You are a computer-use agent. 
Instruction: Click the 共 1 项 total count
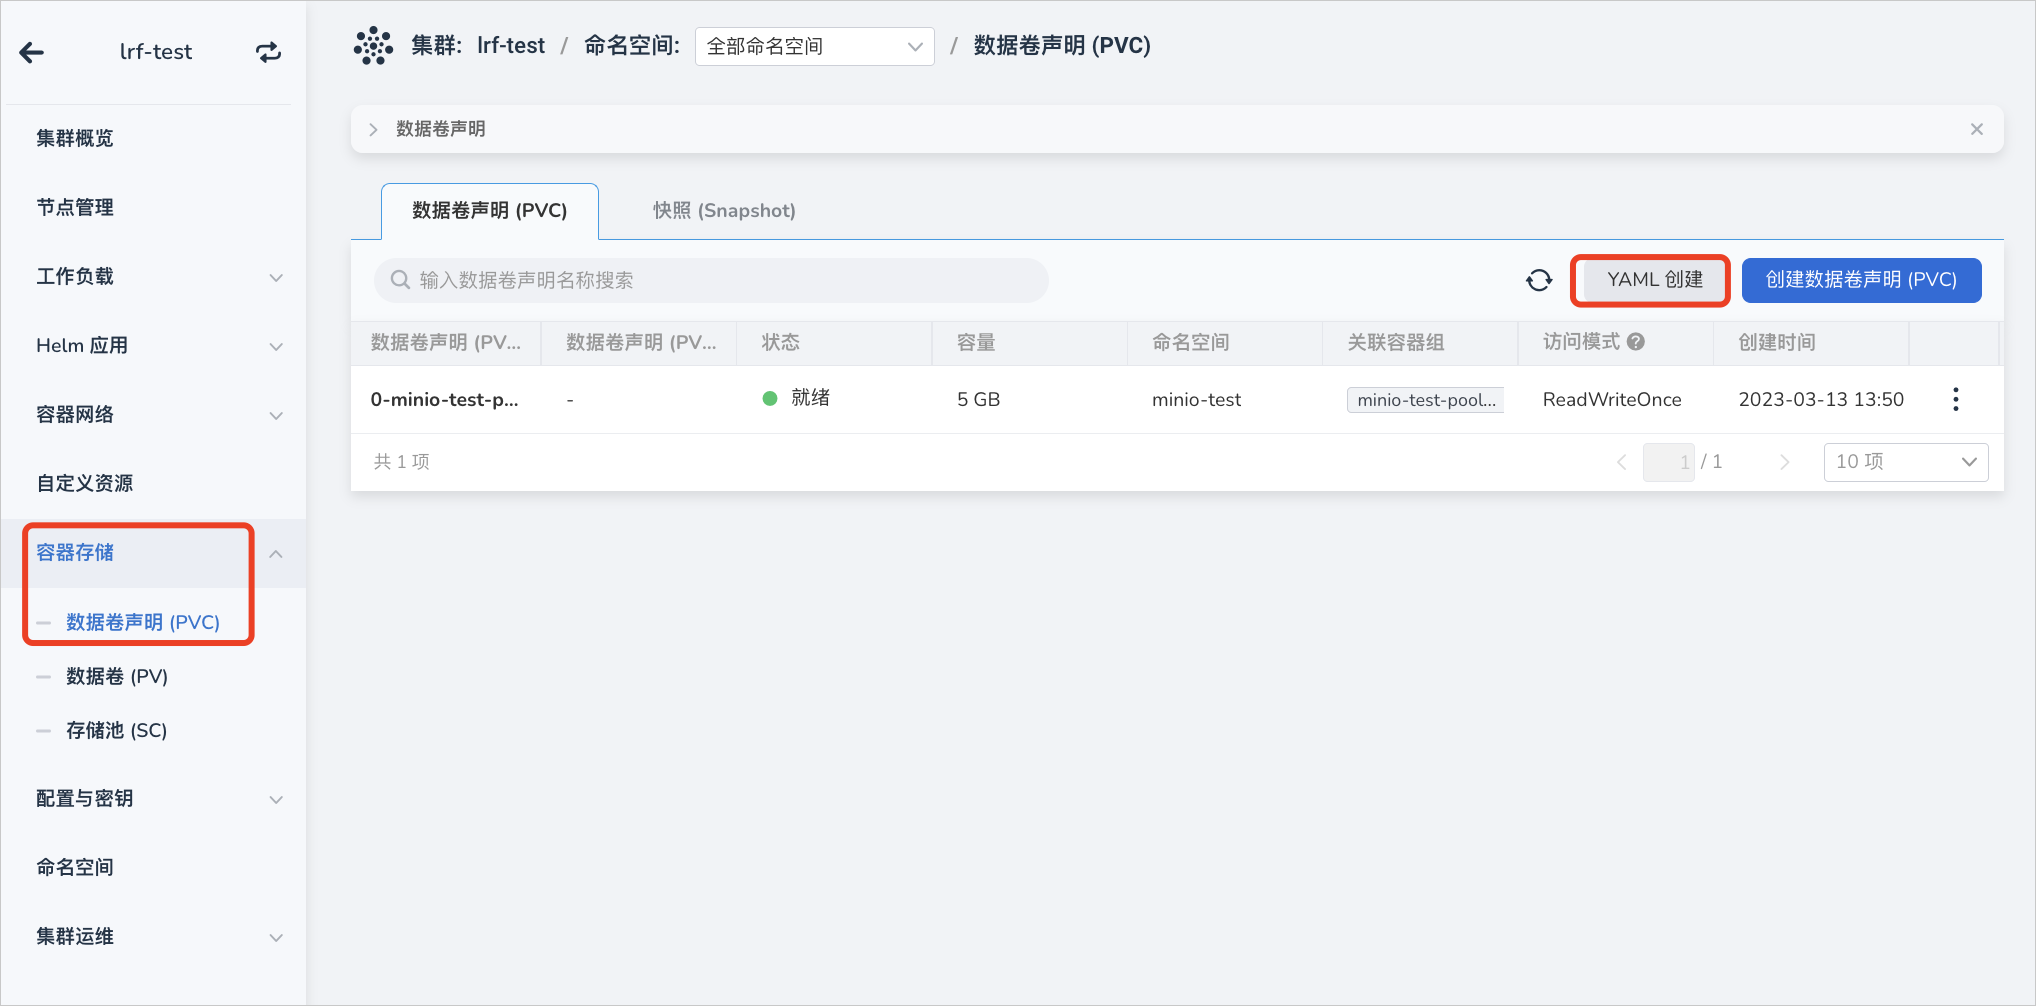click(402, 462)
